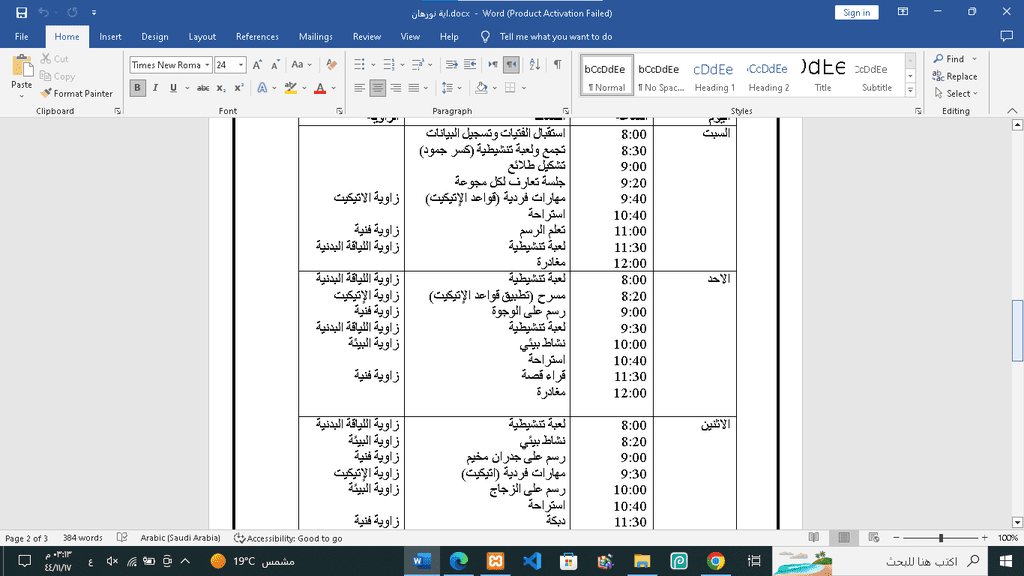
Task: Open Find in Editing group
Action: [x=949, y=59]
